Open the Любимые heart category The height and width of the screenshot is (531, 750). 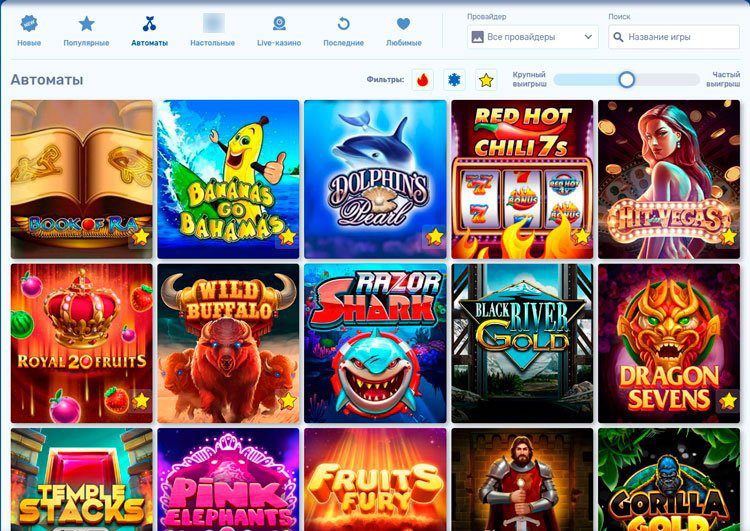click(403, 31)
